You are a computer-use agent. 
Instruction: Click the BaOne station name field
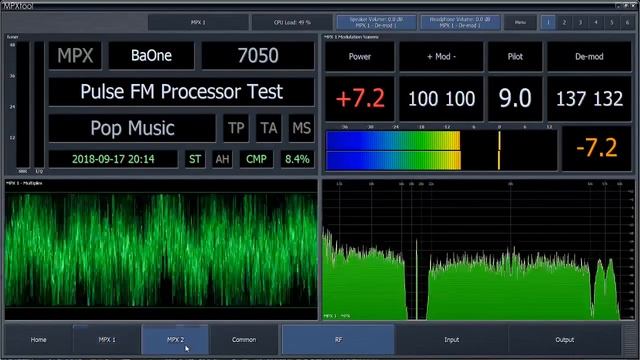click(151, 56)
